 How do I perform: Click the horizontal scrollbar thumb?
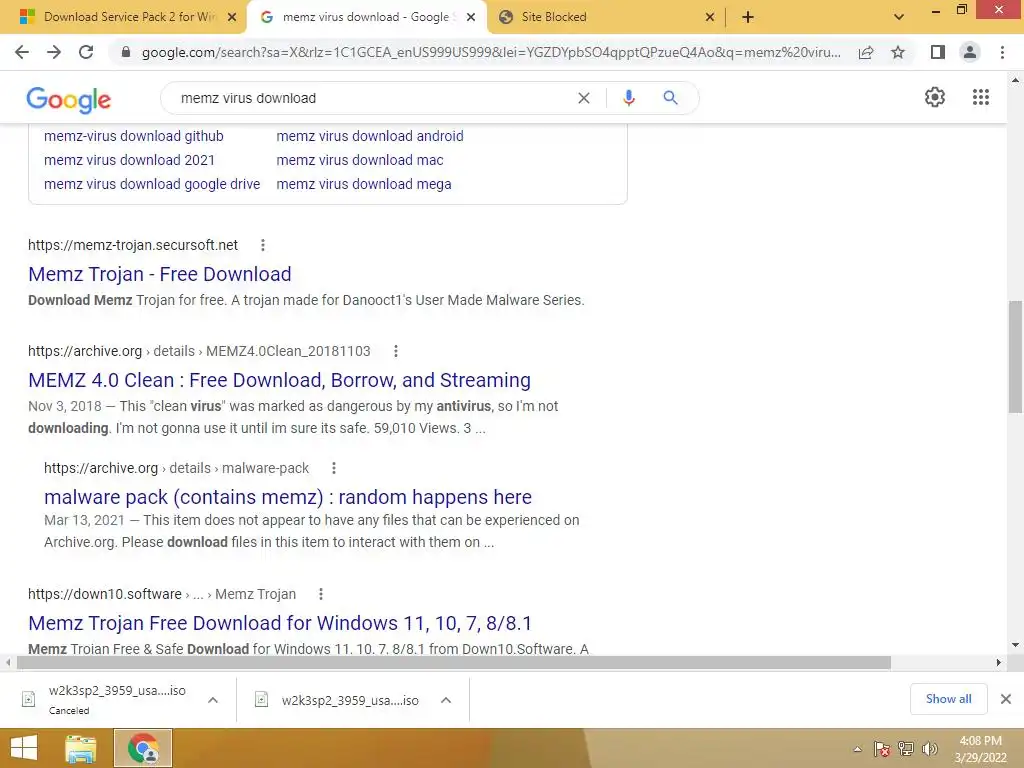coord(454,662)
